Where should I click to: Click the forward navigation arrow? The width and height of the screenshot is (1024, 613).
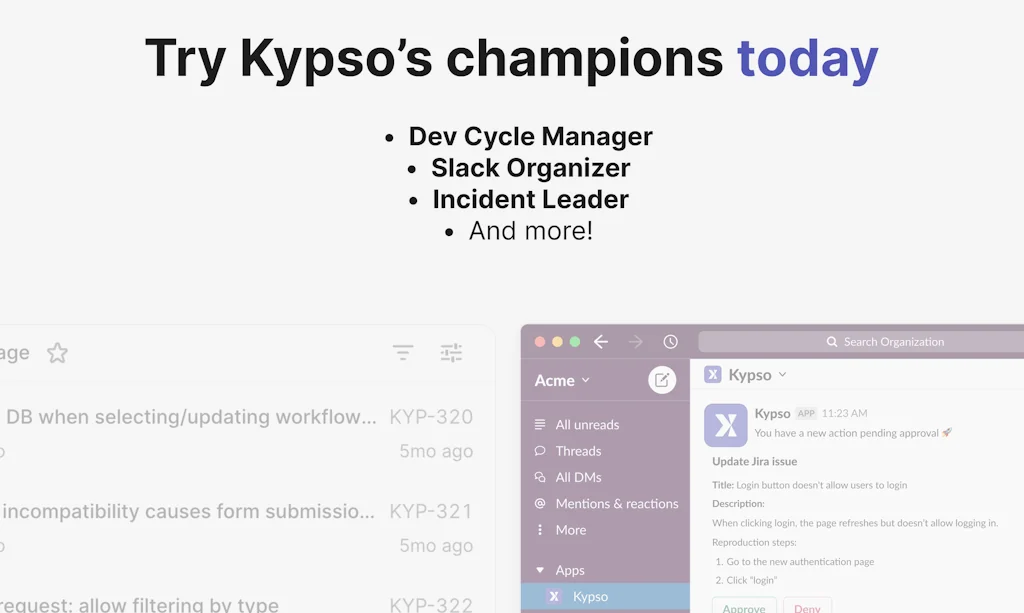point(634,341)
